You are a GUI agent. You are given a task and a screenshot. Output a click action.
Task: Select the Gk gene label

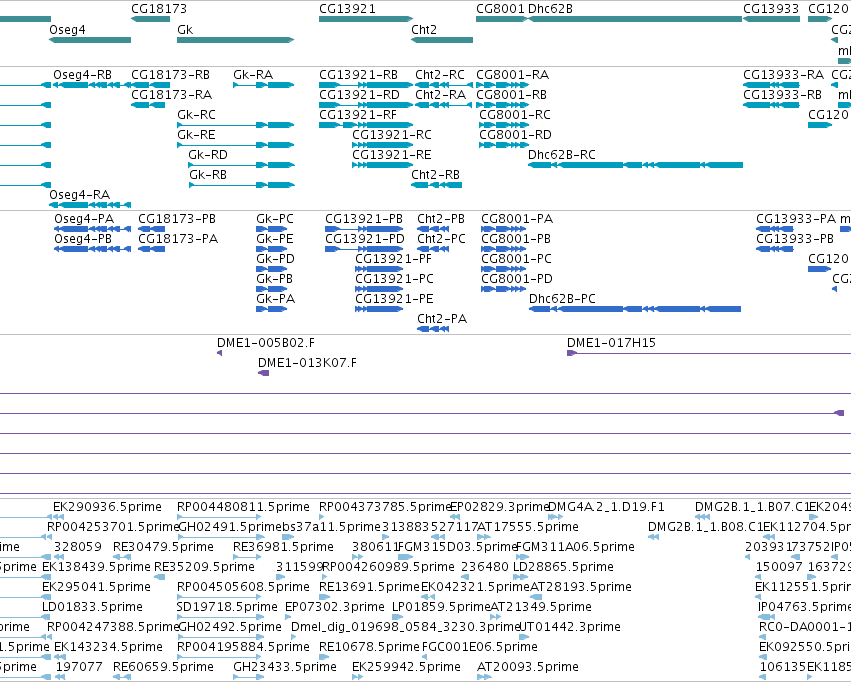tap(185, 29)
